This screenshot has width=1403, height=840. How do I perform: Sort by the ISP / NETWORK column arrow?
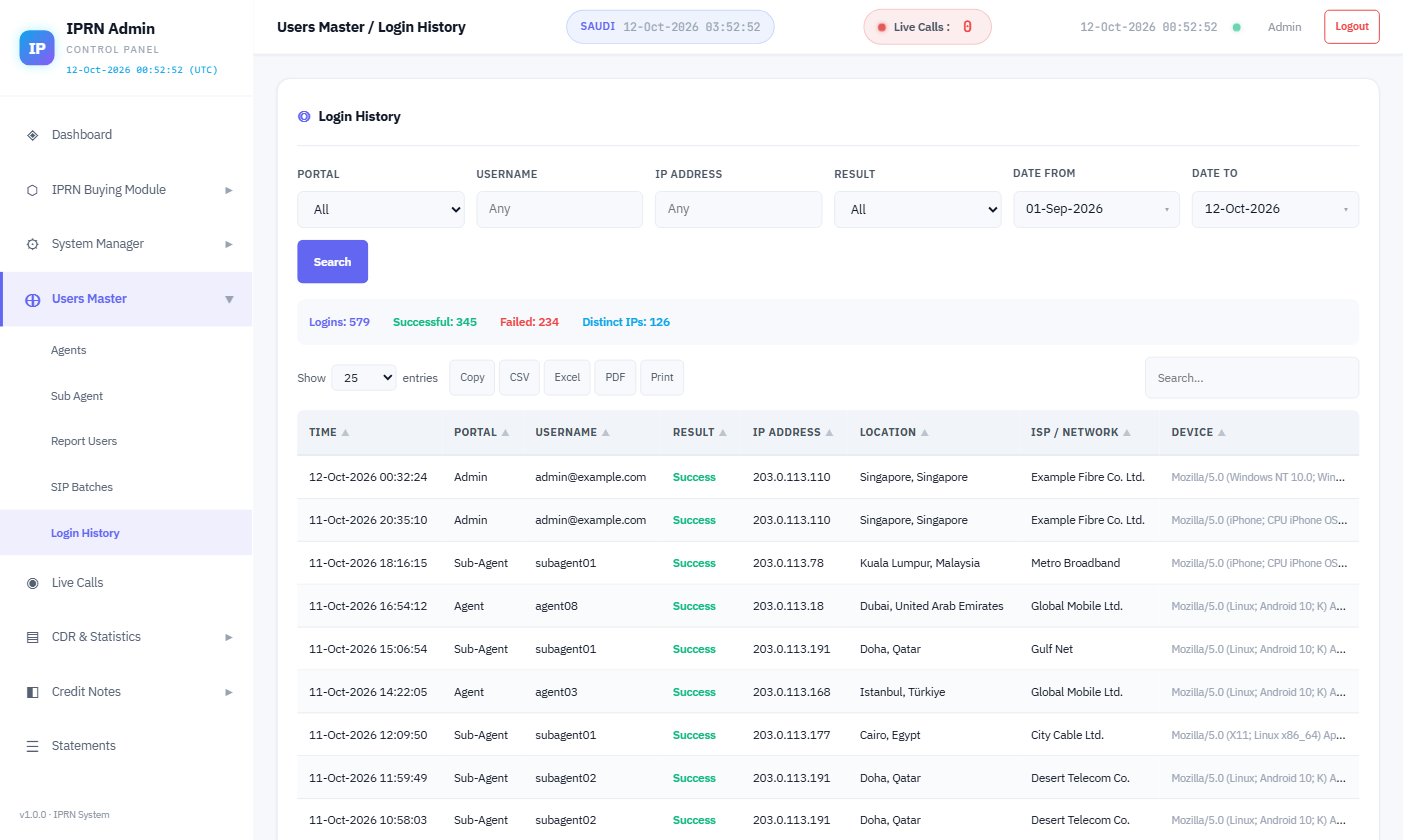(1127, 433)
